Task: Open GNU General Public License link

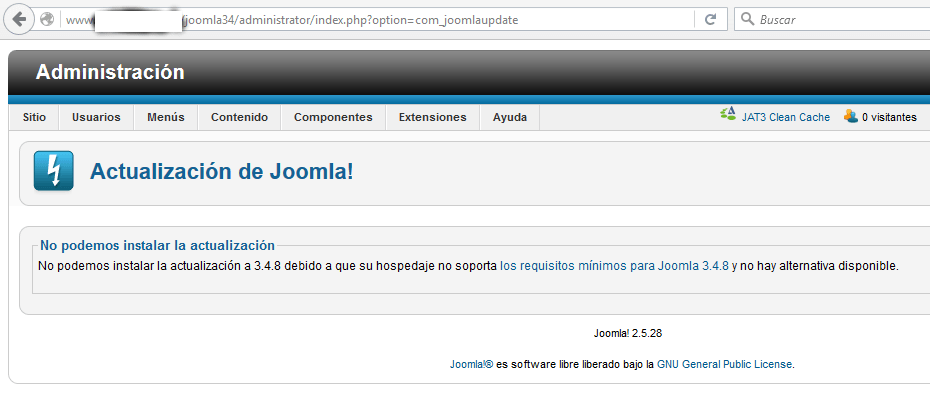Action: [x=724, y=364]
